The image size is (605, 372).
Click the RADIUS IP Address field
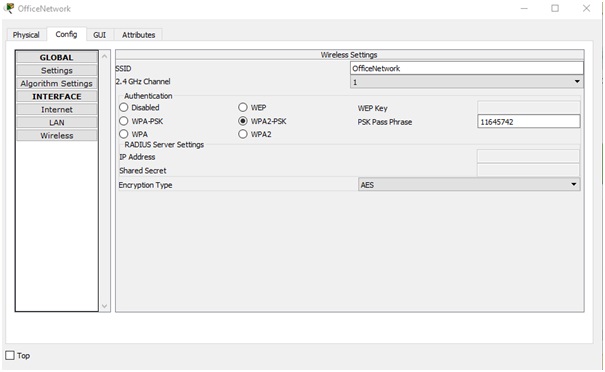point(528,156)
